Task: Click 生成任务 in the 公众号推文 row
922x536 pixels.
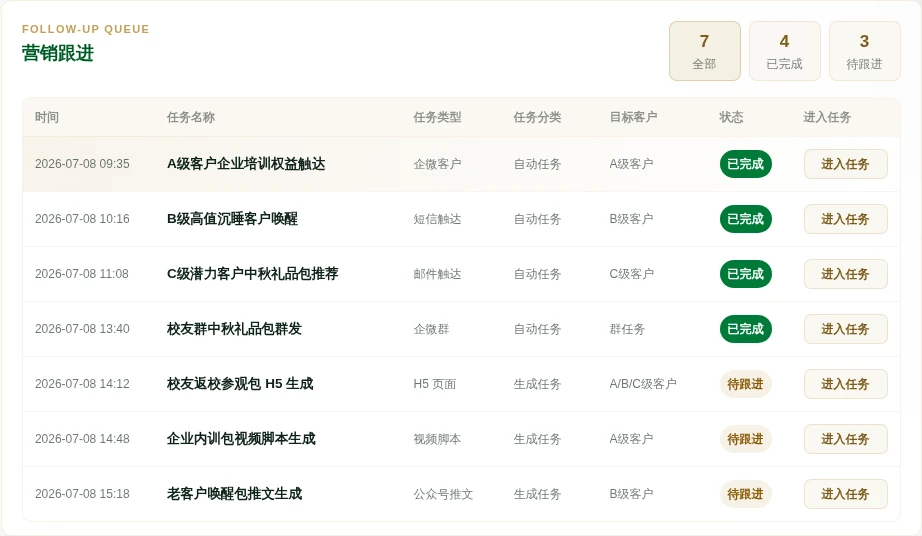Action: point(537,494)
